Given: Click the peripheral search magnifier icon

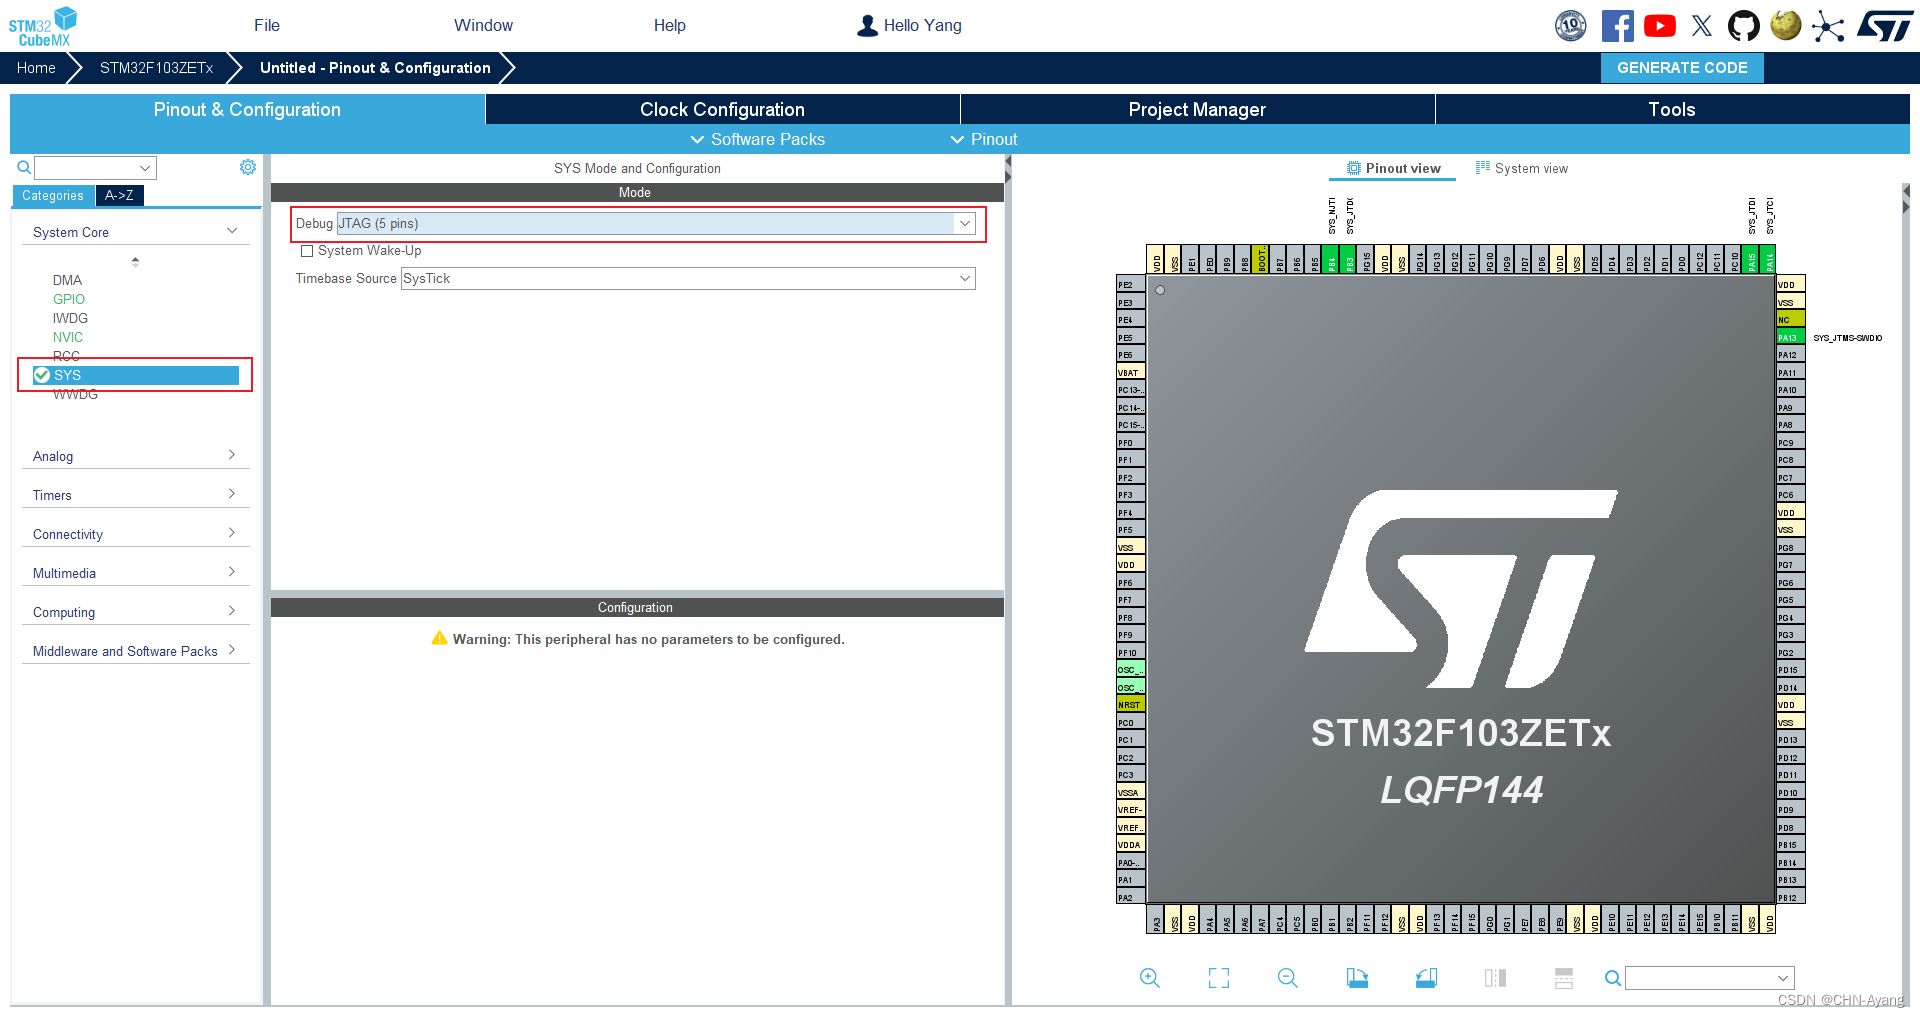Looking at the screenshot, I should pyautogui.click(x=24, y=167).
